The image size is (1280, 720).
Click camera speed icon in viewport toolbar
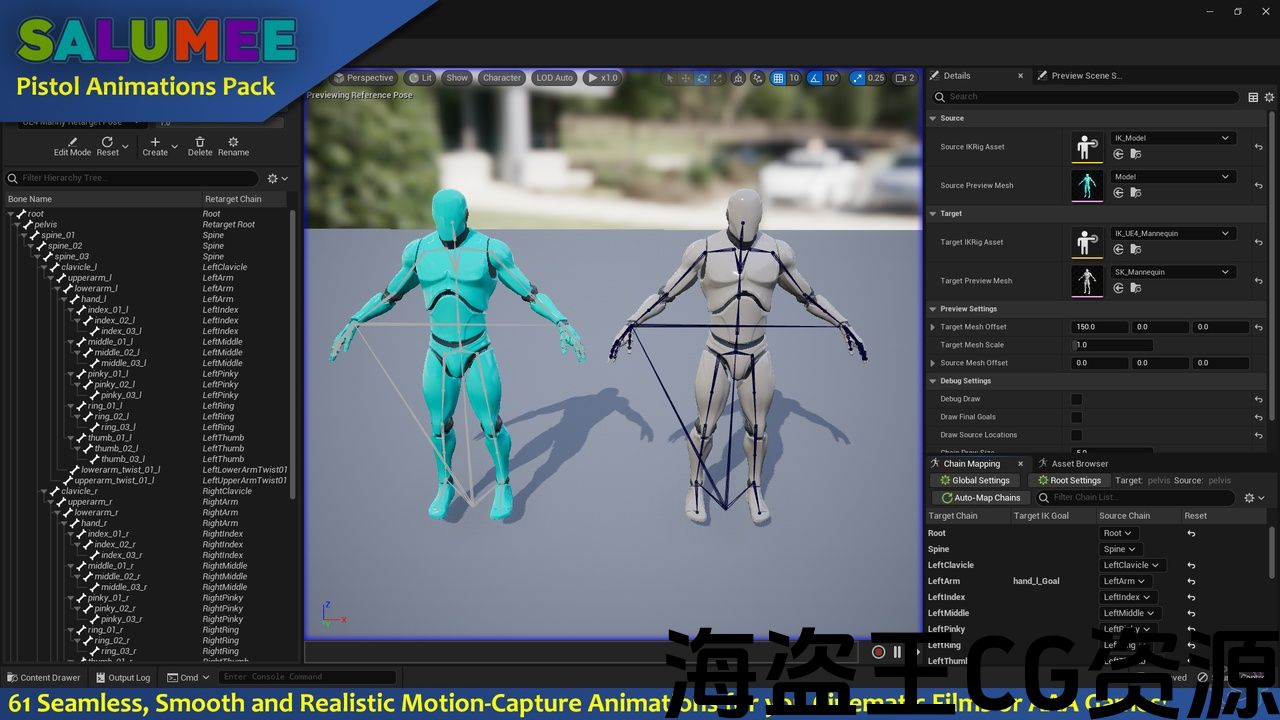click(x=901, y=78)
